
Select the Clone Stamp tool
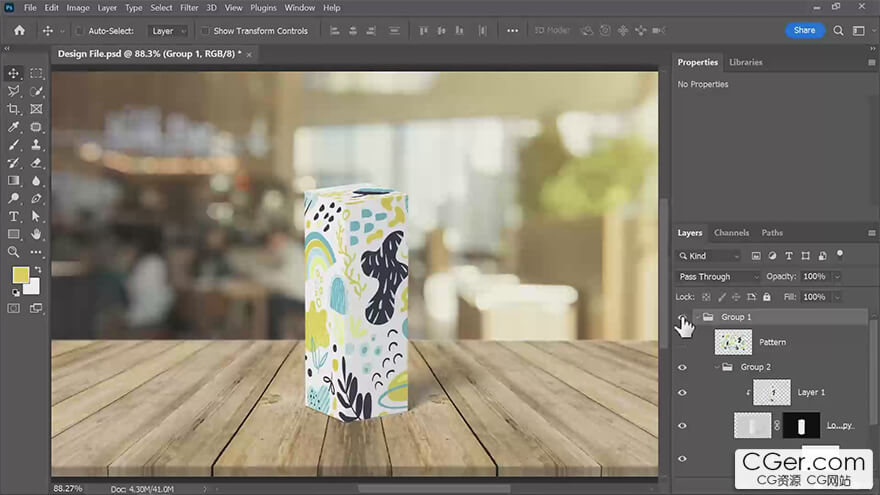click(x=36, y=145)
